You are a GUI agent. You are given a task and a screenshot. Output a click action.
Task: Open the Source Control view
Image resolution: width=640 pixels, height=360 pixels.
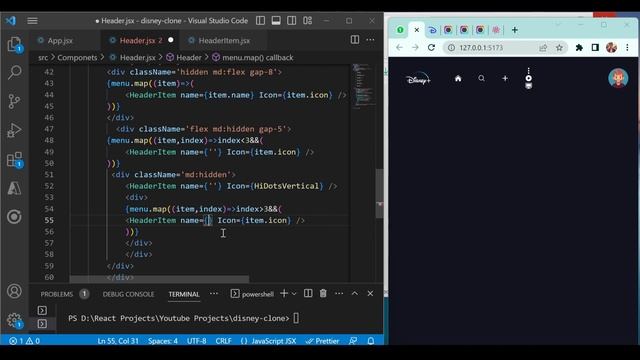pyautogui.click(x=14, y=101)
